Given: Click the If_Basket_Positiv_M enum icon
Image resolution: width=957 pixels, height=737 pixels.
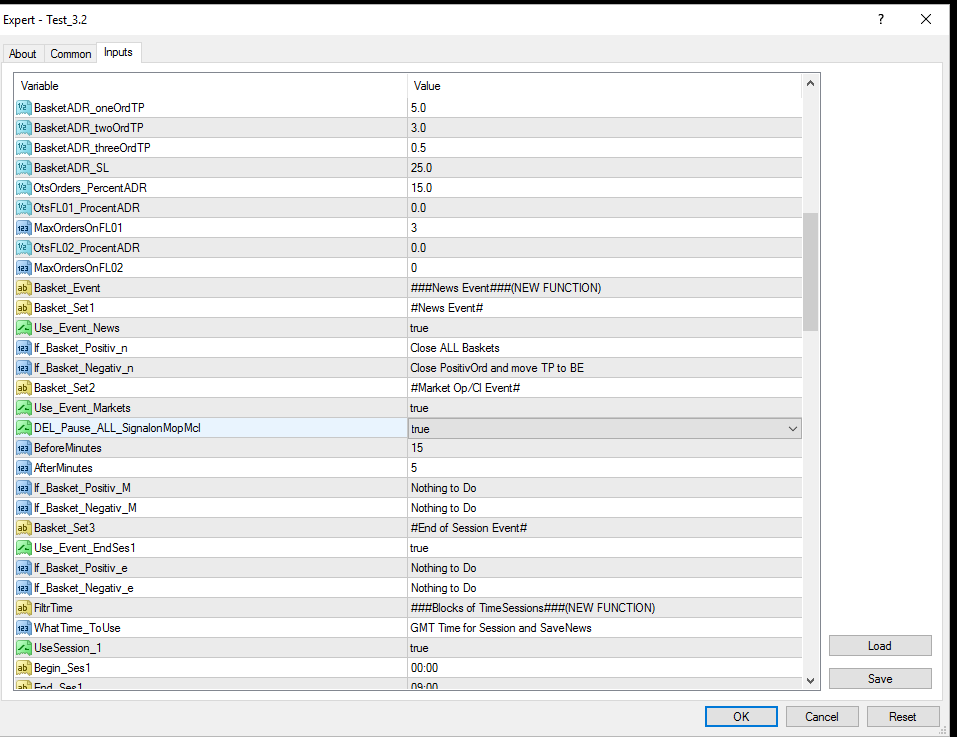Looking at the screenshot, I should 23,488.
